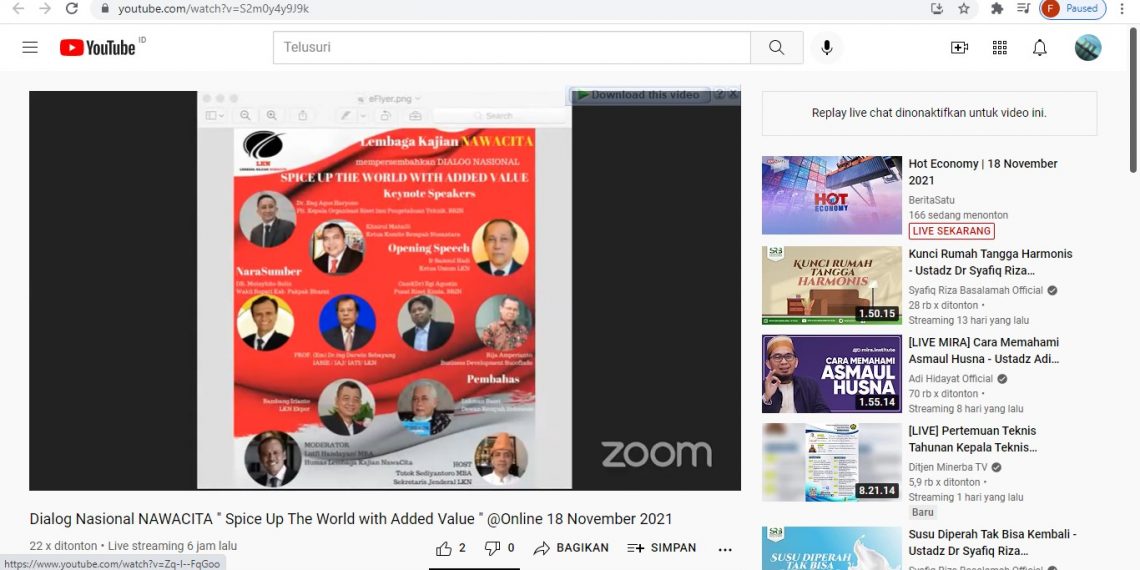Viewport: 1140px width, 570px height.
Task: Click the Paused profile button
Action: point(1073,9)
